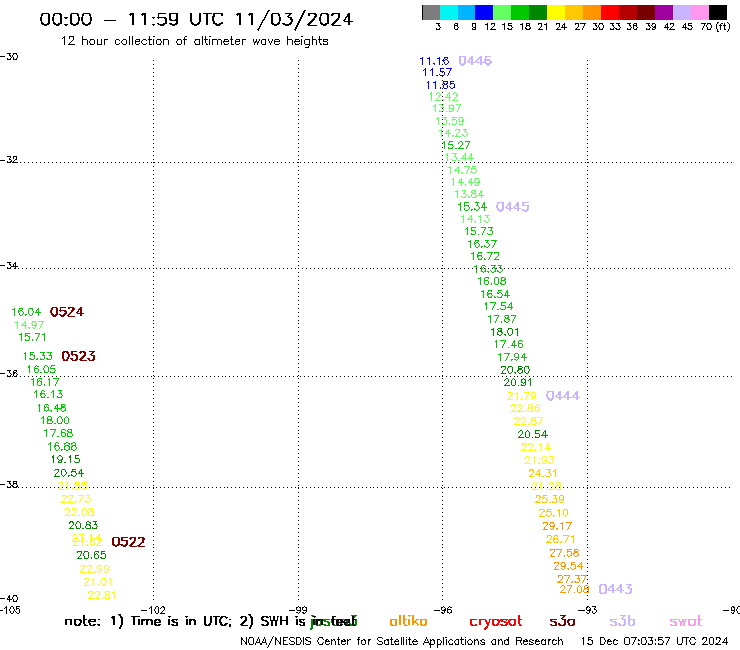Click the wave height reading 24.31
The width and height of the screenshot is (740, 650).
click(x=543, y=473)
